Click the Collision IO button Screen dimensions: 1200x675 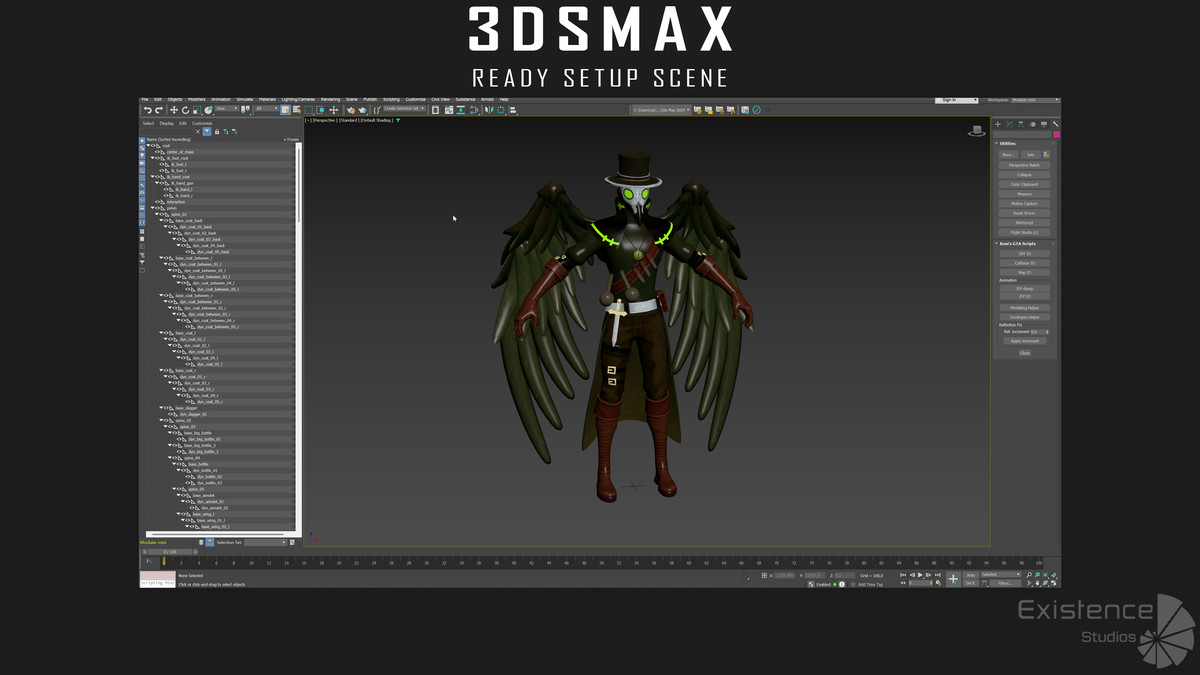tap(1025, 263)
